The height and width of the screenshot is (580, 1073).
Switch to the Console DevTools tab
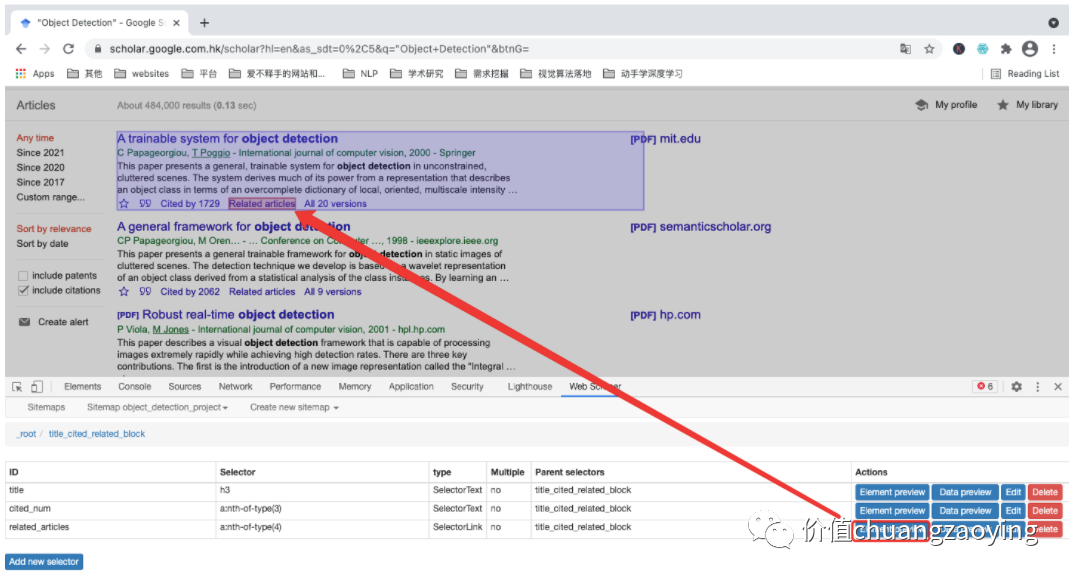point(135,387)
